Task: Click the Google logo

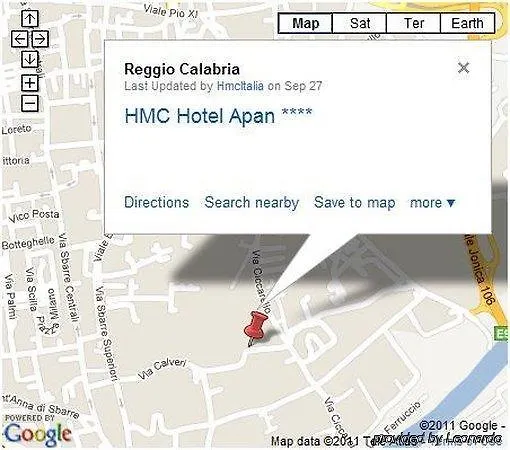Action: [x=38, y=434]
